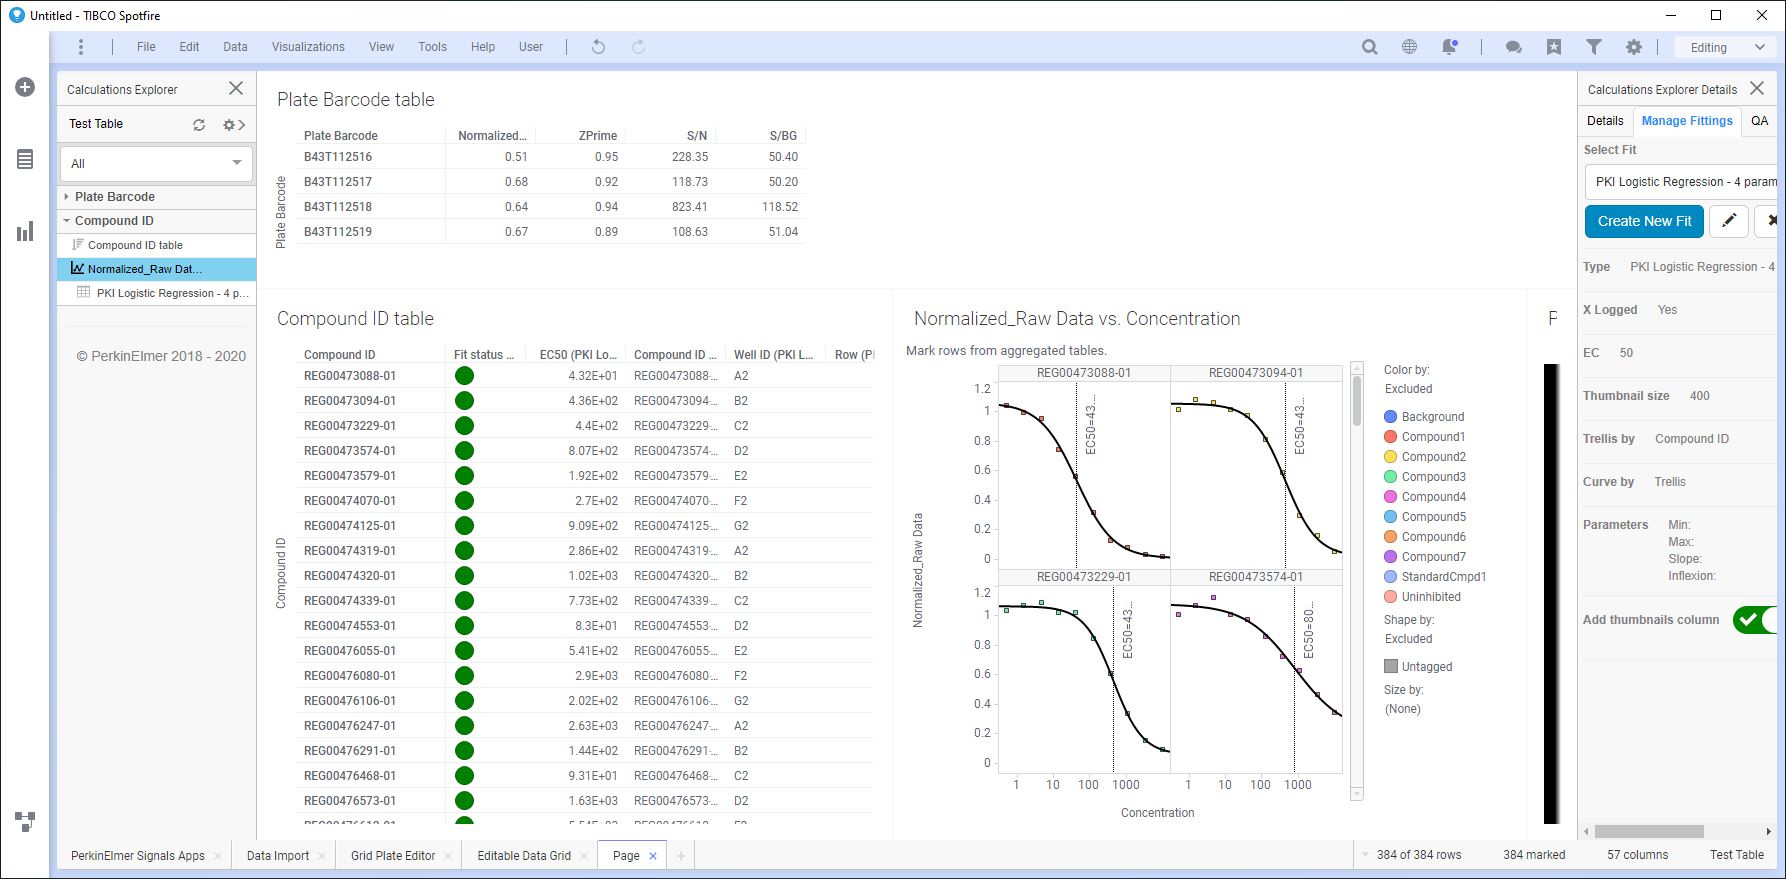This screenshot has height=879, width=1786.
Task: Open the Tools menu
Action: click(432, 47)
